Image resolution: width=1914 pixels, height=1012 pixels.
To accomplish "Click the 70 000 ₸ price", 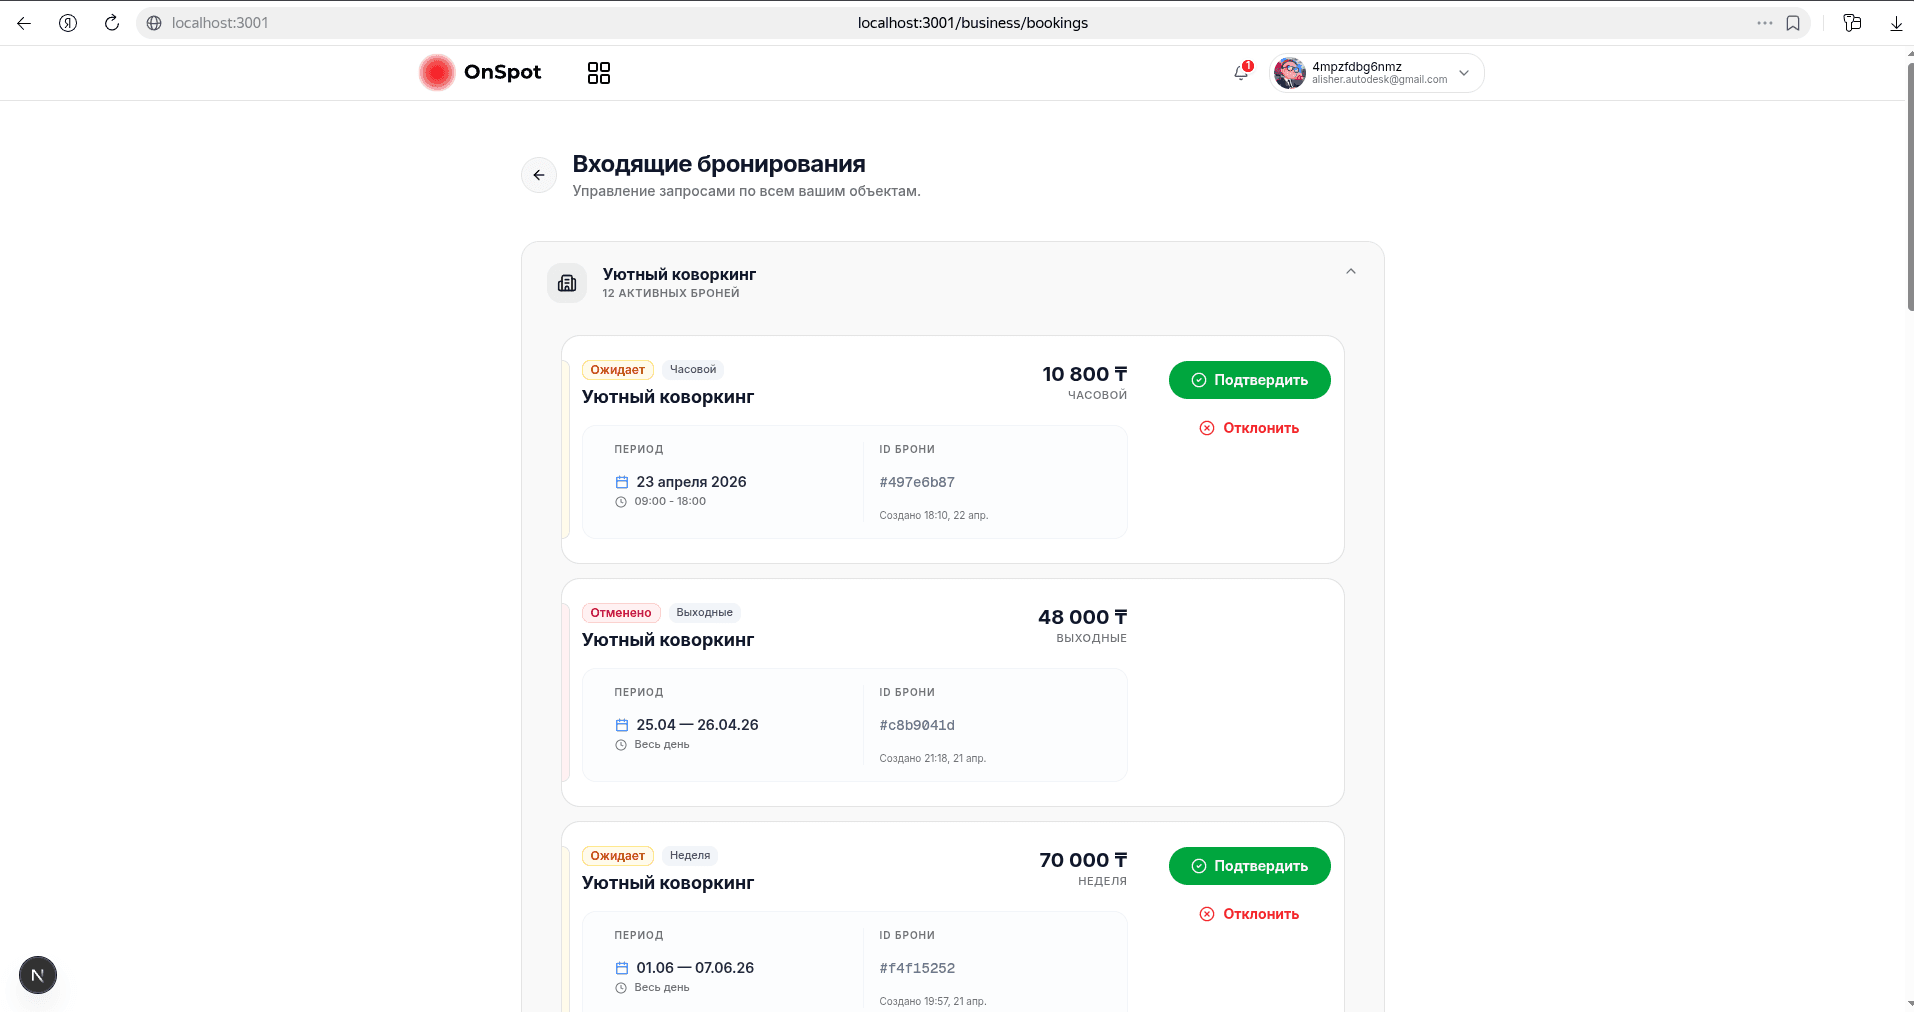I will 1083,860.
